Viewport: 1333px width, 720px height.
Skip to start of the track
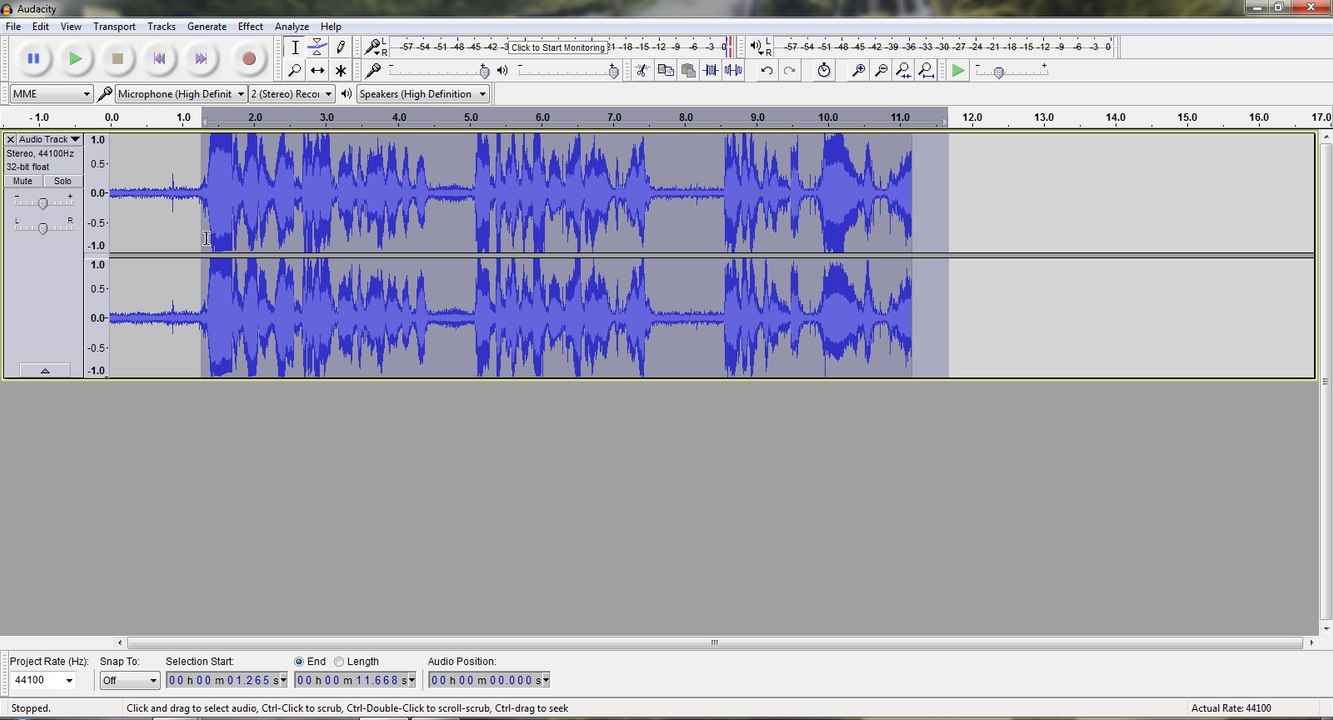tap(159, 59)
